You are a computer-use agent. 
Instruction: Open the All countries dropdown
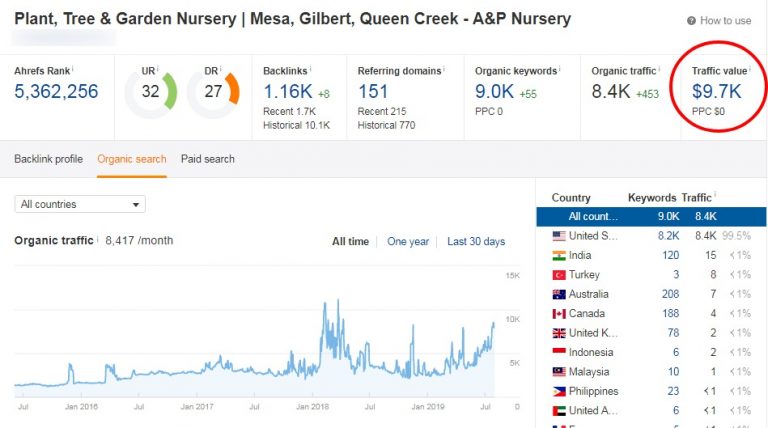80,204
